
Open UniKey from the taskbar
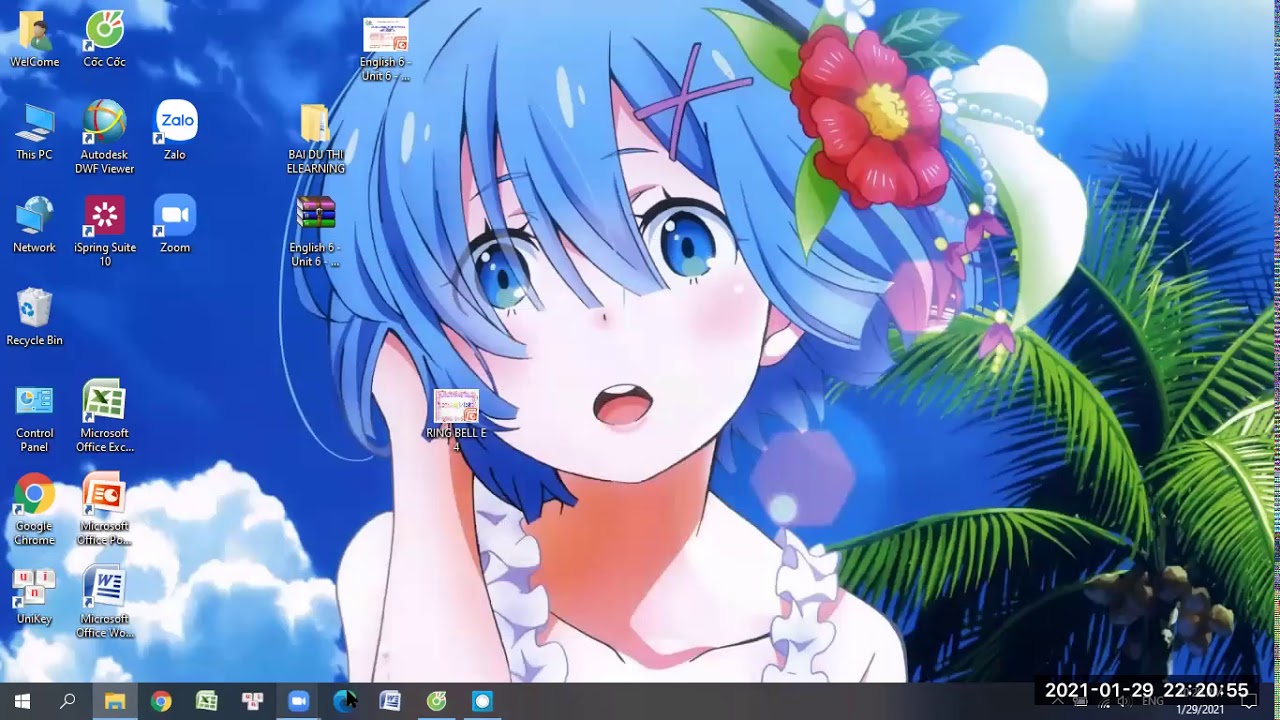253,701
